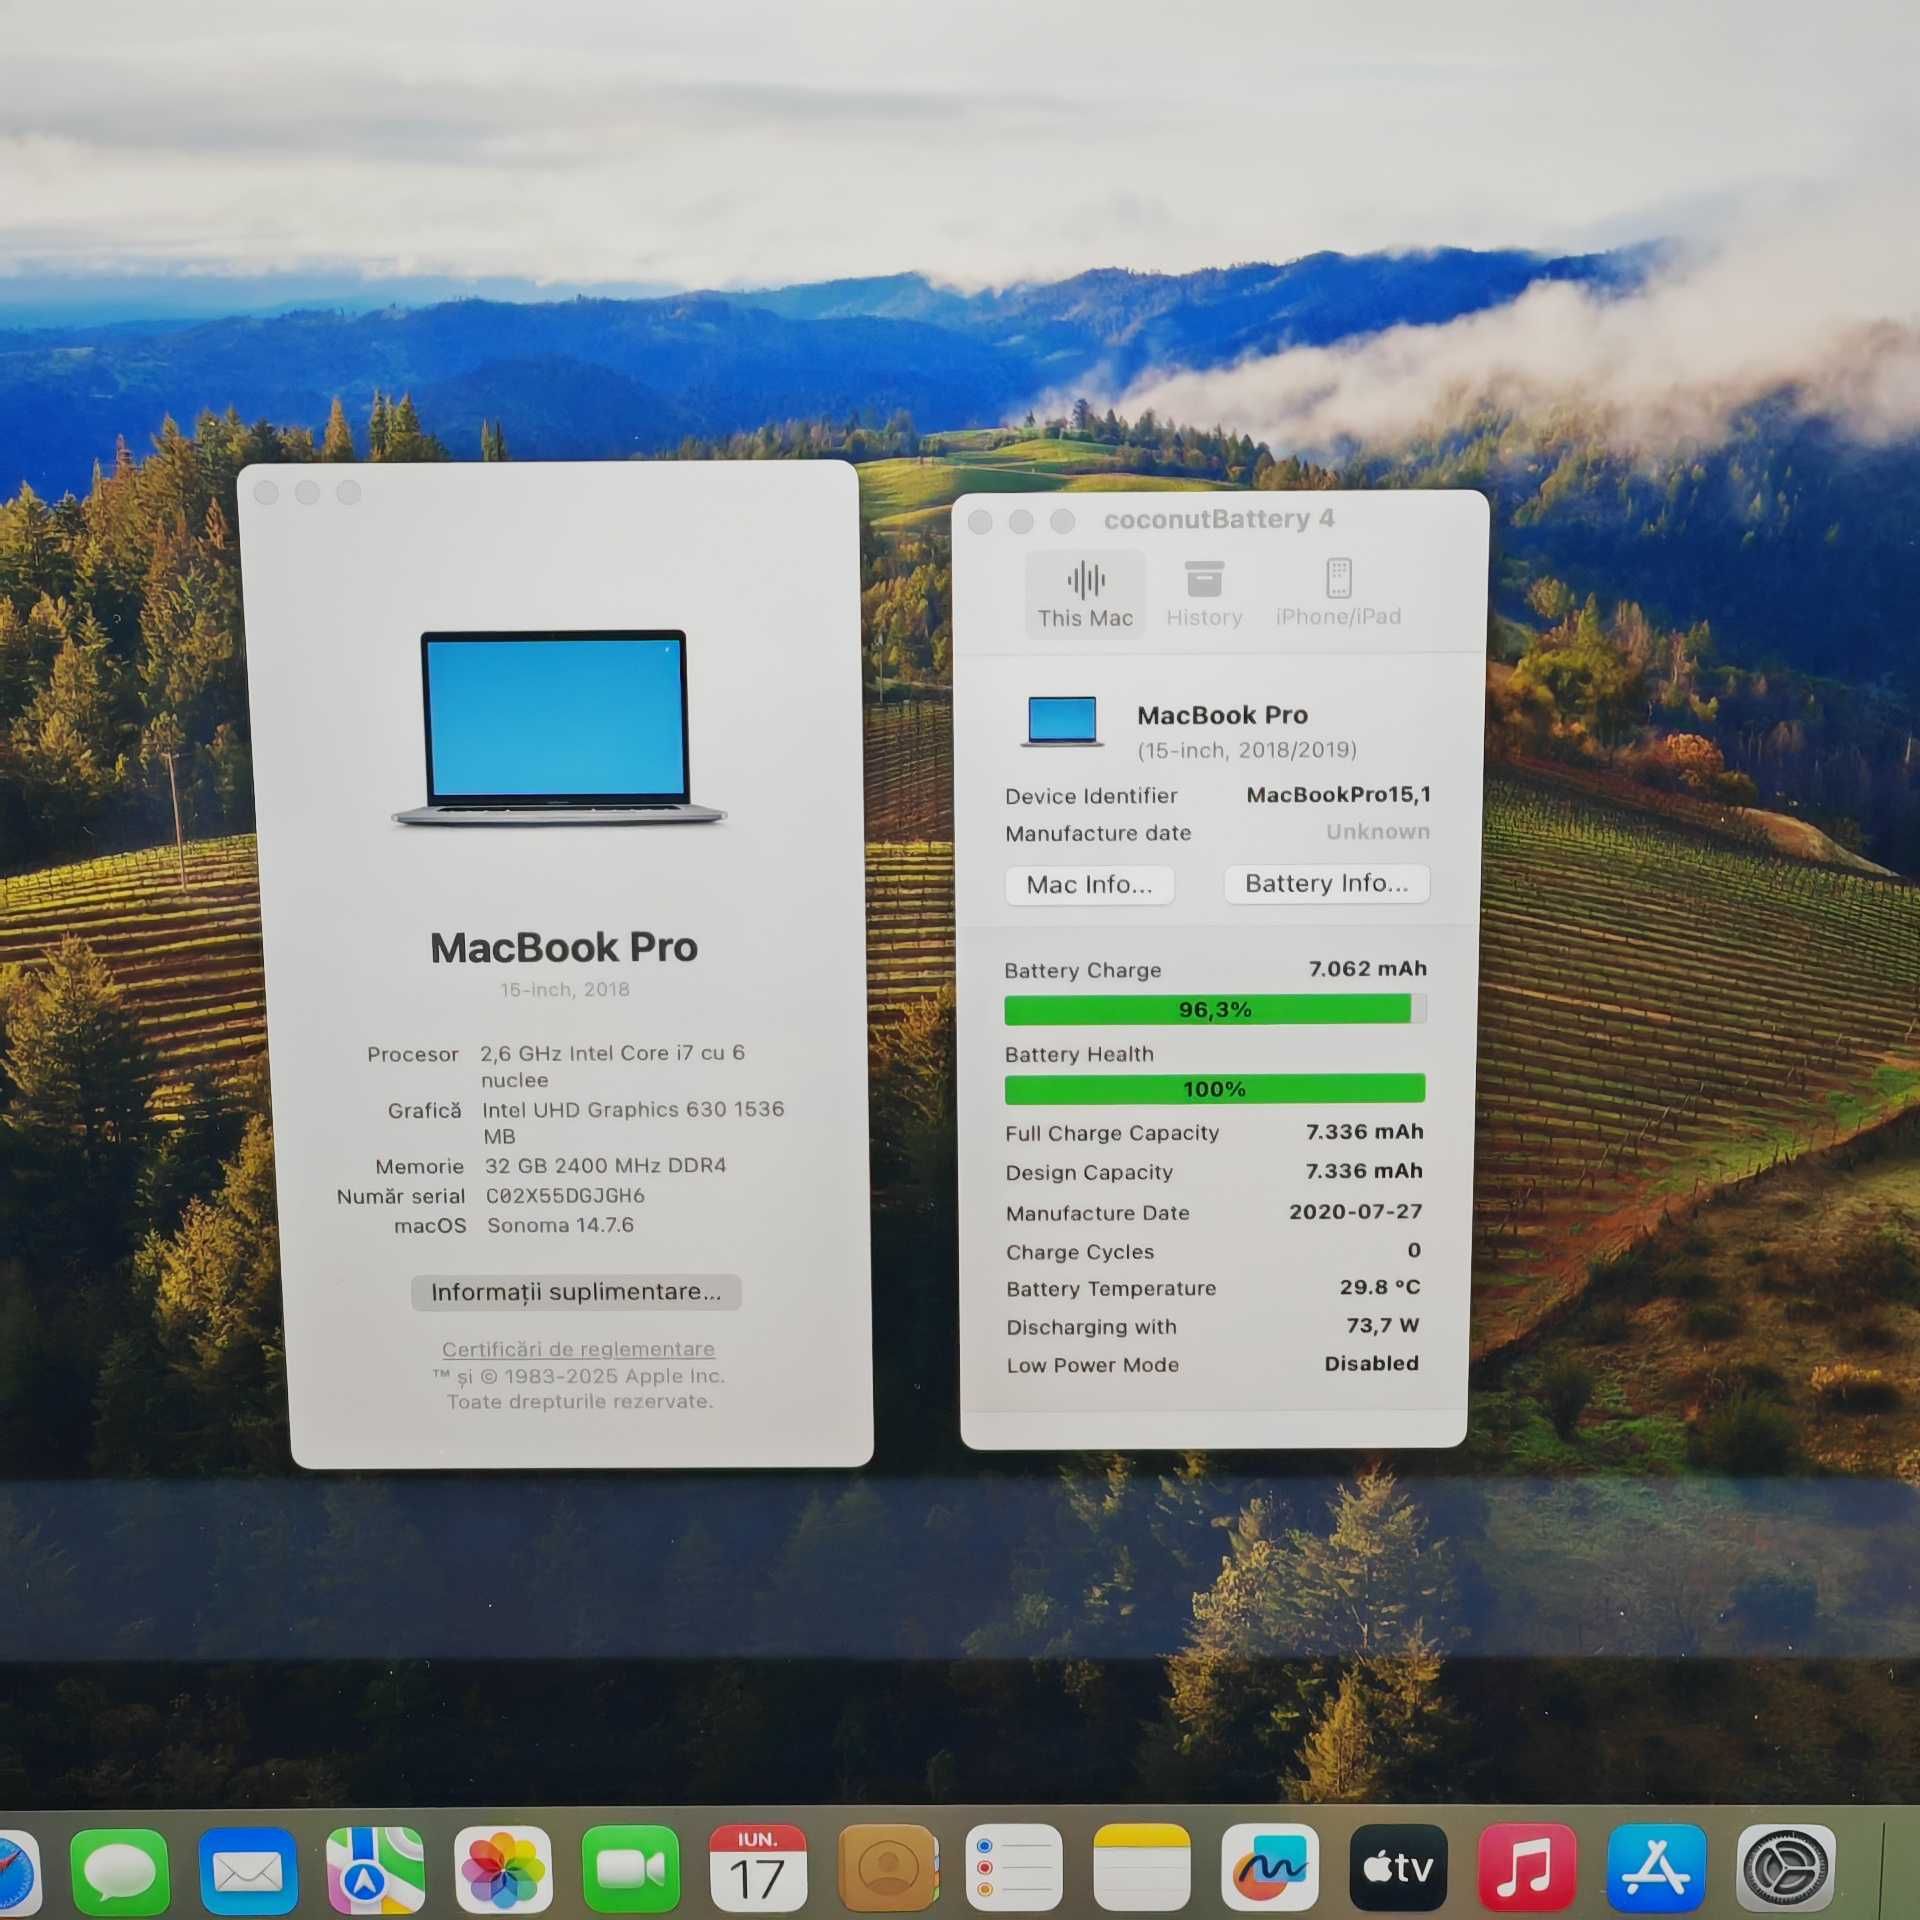Click Informații suplimentare... button
Viewport: 1920px width, 1920px height.
576,1292
